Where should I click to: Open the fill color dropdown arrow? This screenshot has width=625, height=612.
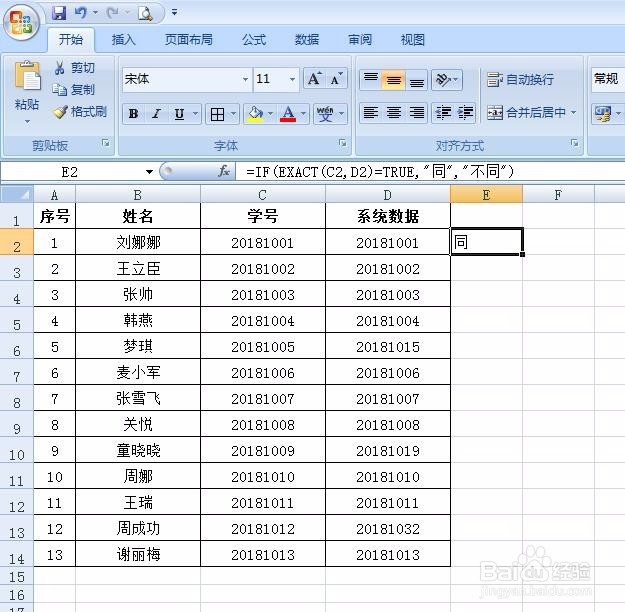tap(271, 114)
